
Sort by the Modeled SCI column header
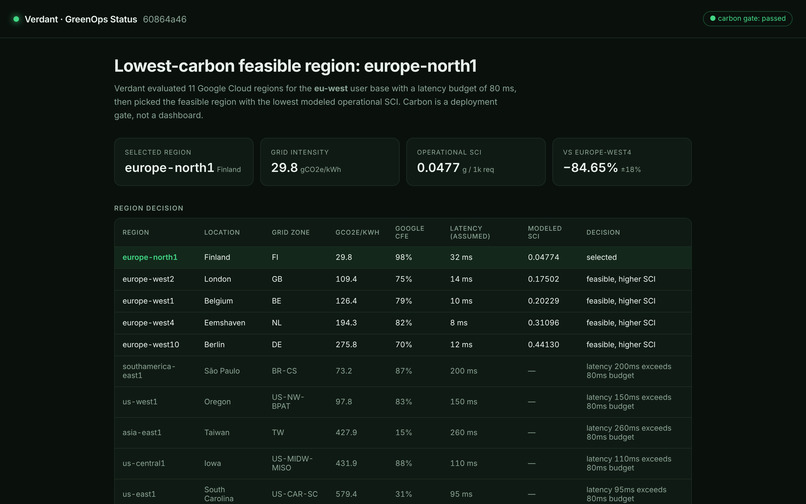(544, 232)
